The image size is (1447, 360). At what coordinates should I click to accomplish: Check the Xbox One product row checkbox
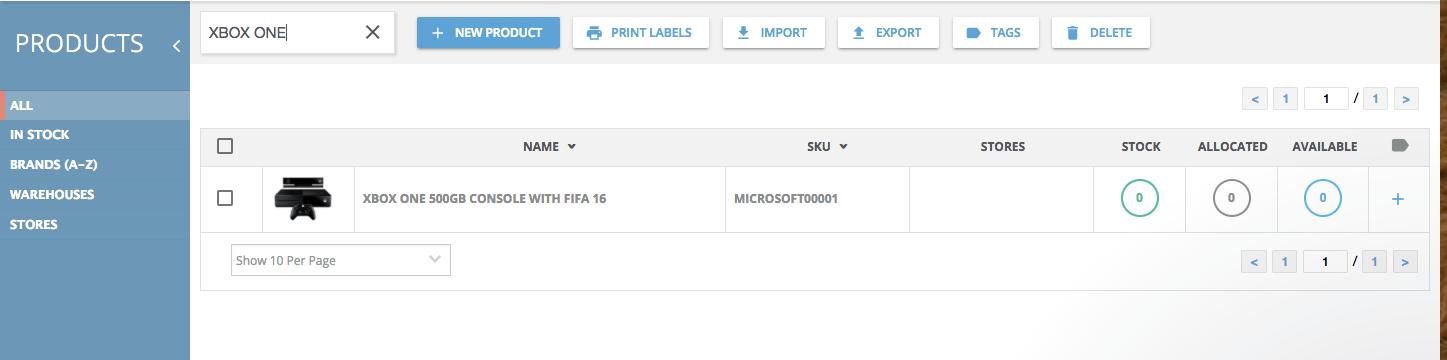coord(225,198)
